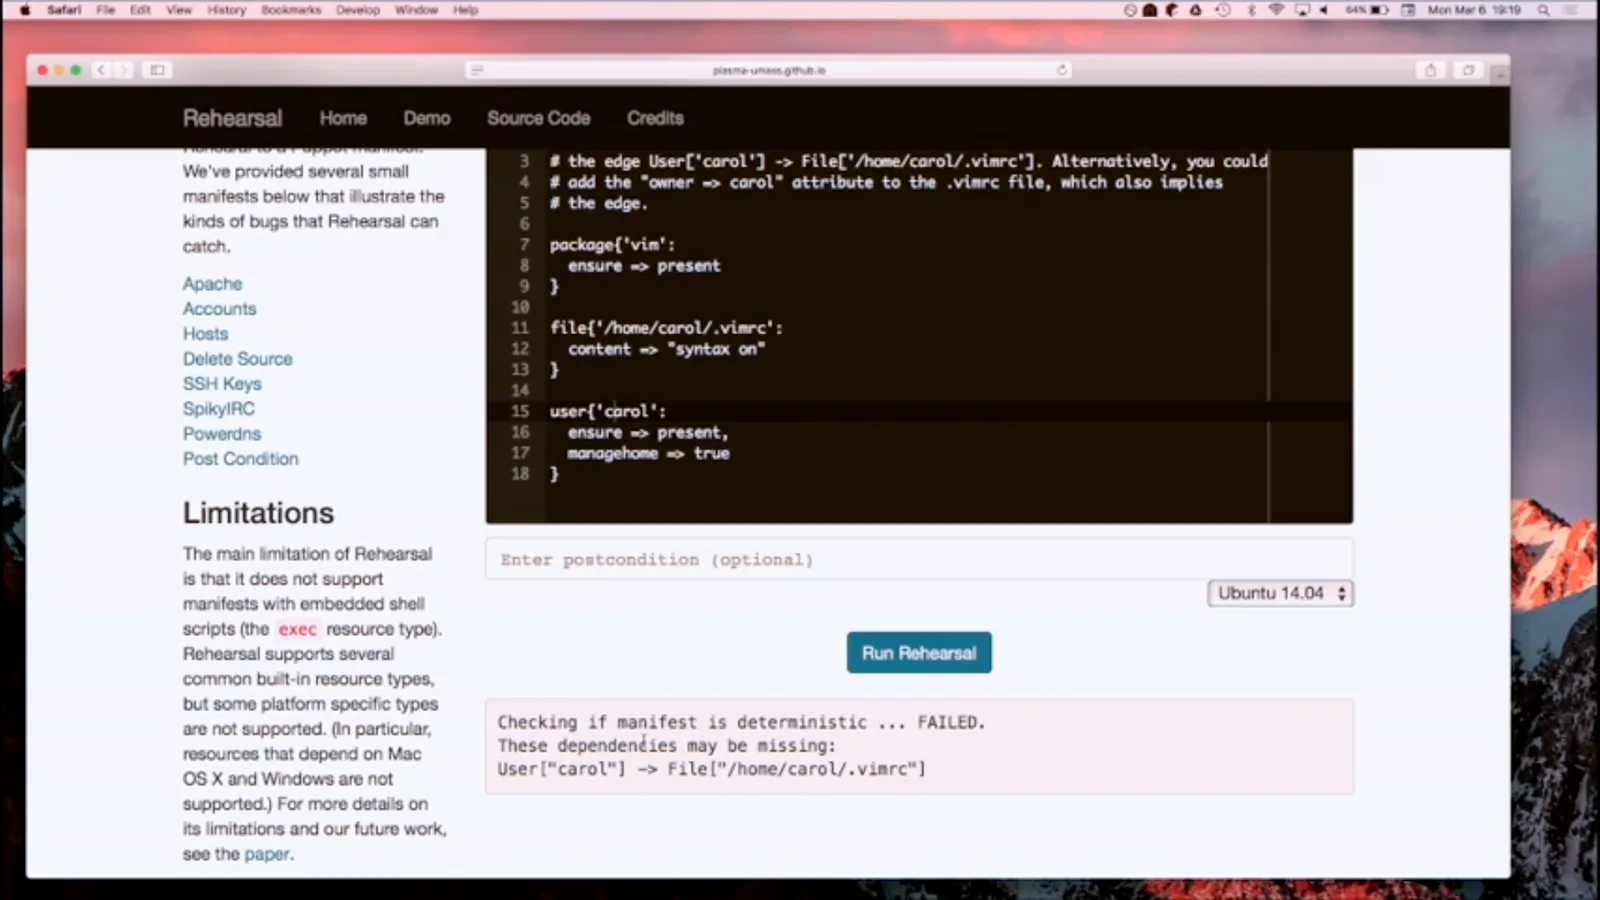
Task: Click code line user{'carol'}:
Action: pos(607,411)
